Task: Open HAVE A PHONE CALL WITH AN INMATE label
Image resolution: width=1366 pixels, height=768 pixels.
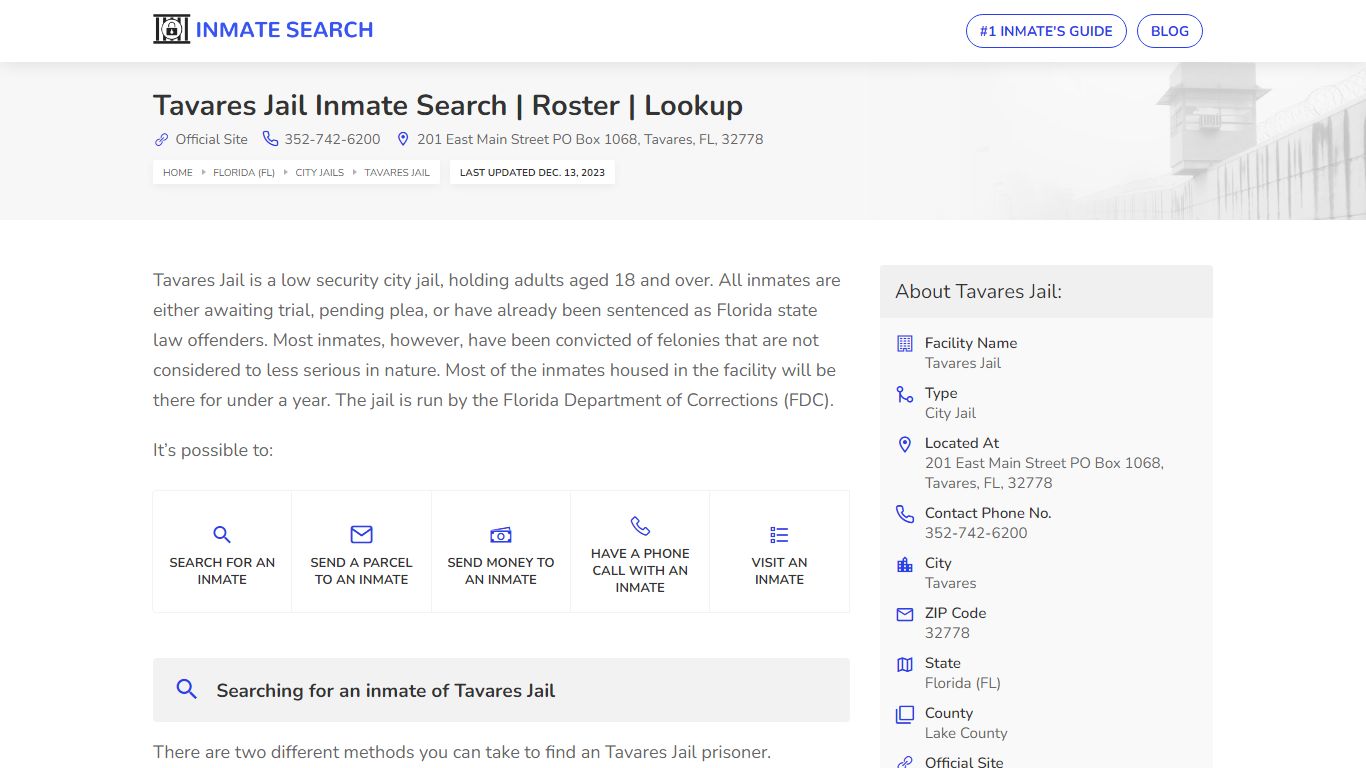Action: click(x=640, y=570)
